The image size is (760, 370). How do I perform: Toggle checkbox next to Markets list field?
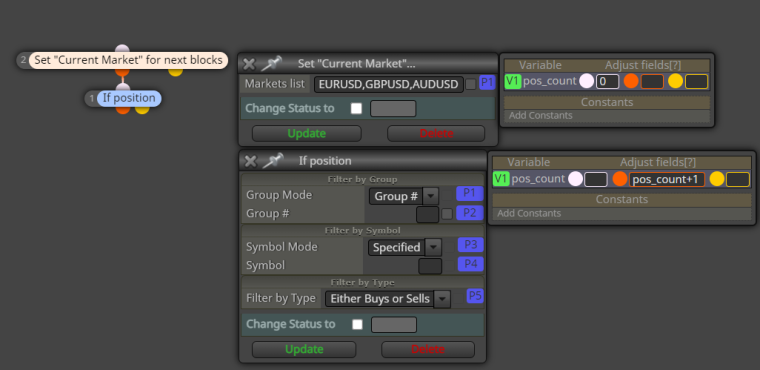[x=471, y=85]
